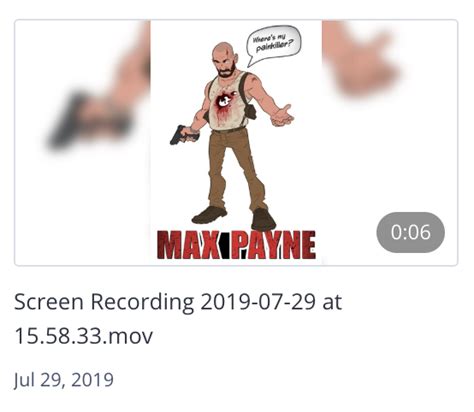Click the MAX PAYNE logo in preview

(236, 245)
